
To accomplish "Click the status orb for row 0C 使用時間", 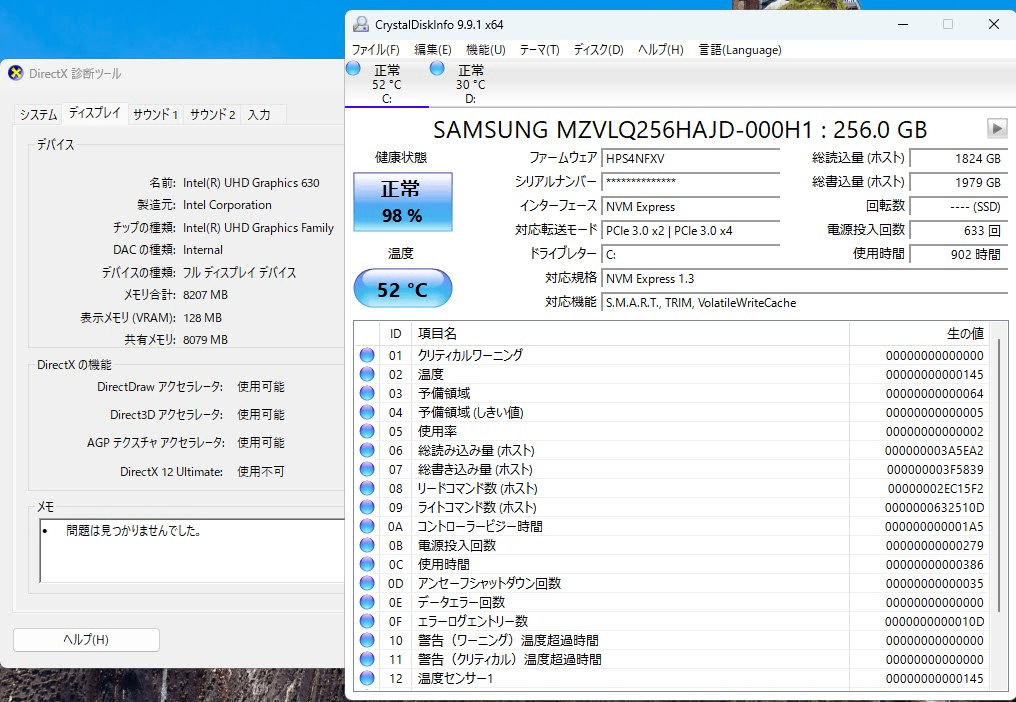I will (x=367, y=564).
